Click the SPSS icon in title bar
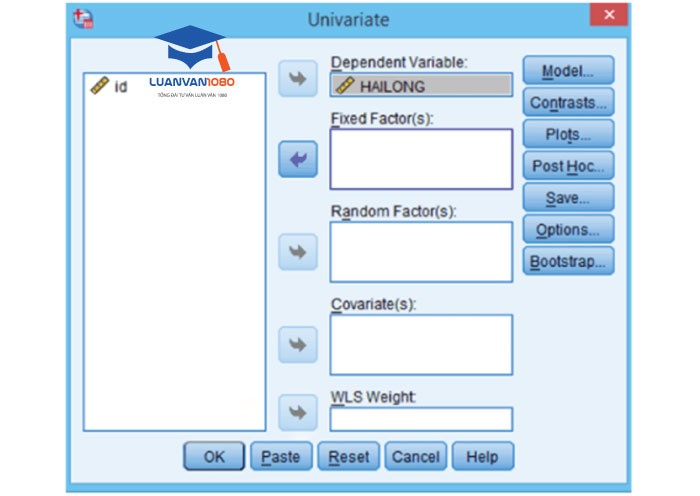 [x=83, y=19]
